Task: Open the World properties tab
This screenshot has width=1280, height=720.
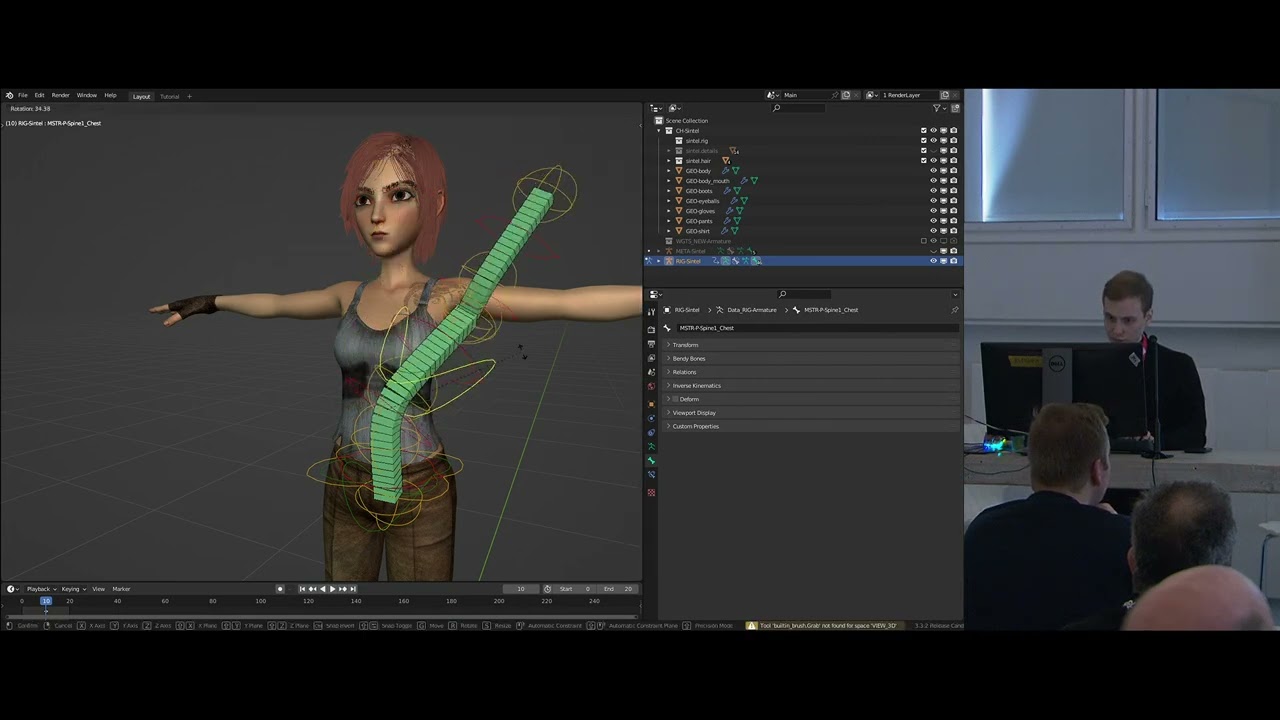Action: pyautogui.click(x=651, y=386)
